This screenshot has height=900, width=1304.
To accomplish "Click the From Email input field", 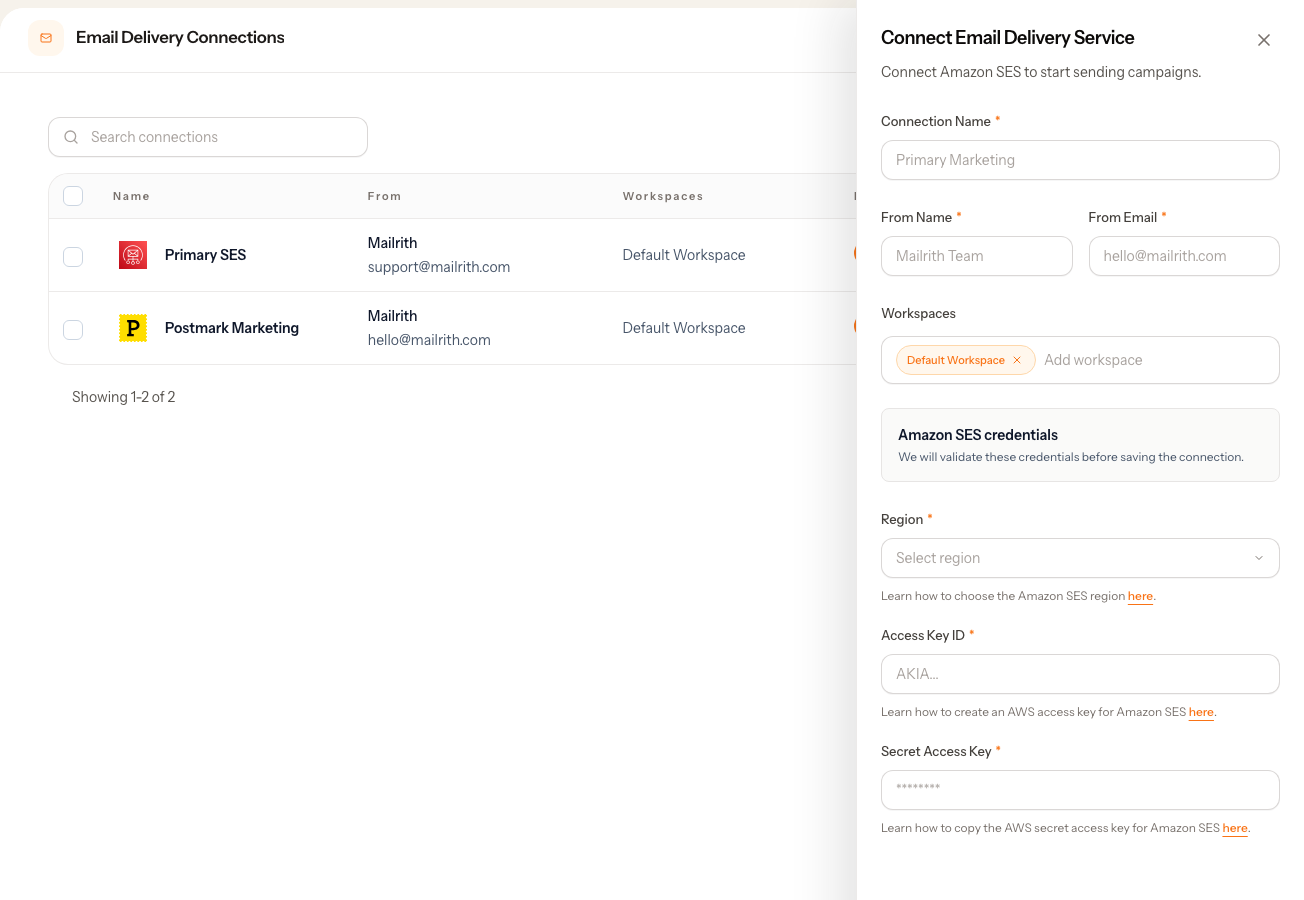I will (1184, 256).
